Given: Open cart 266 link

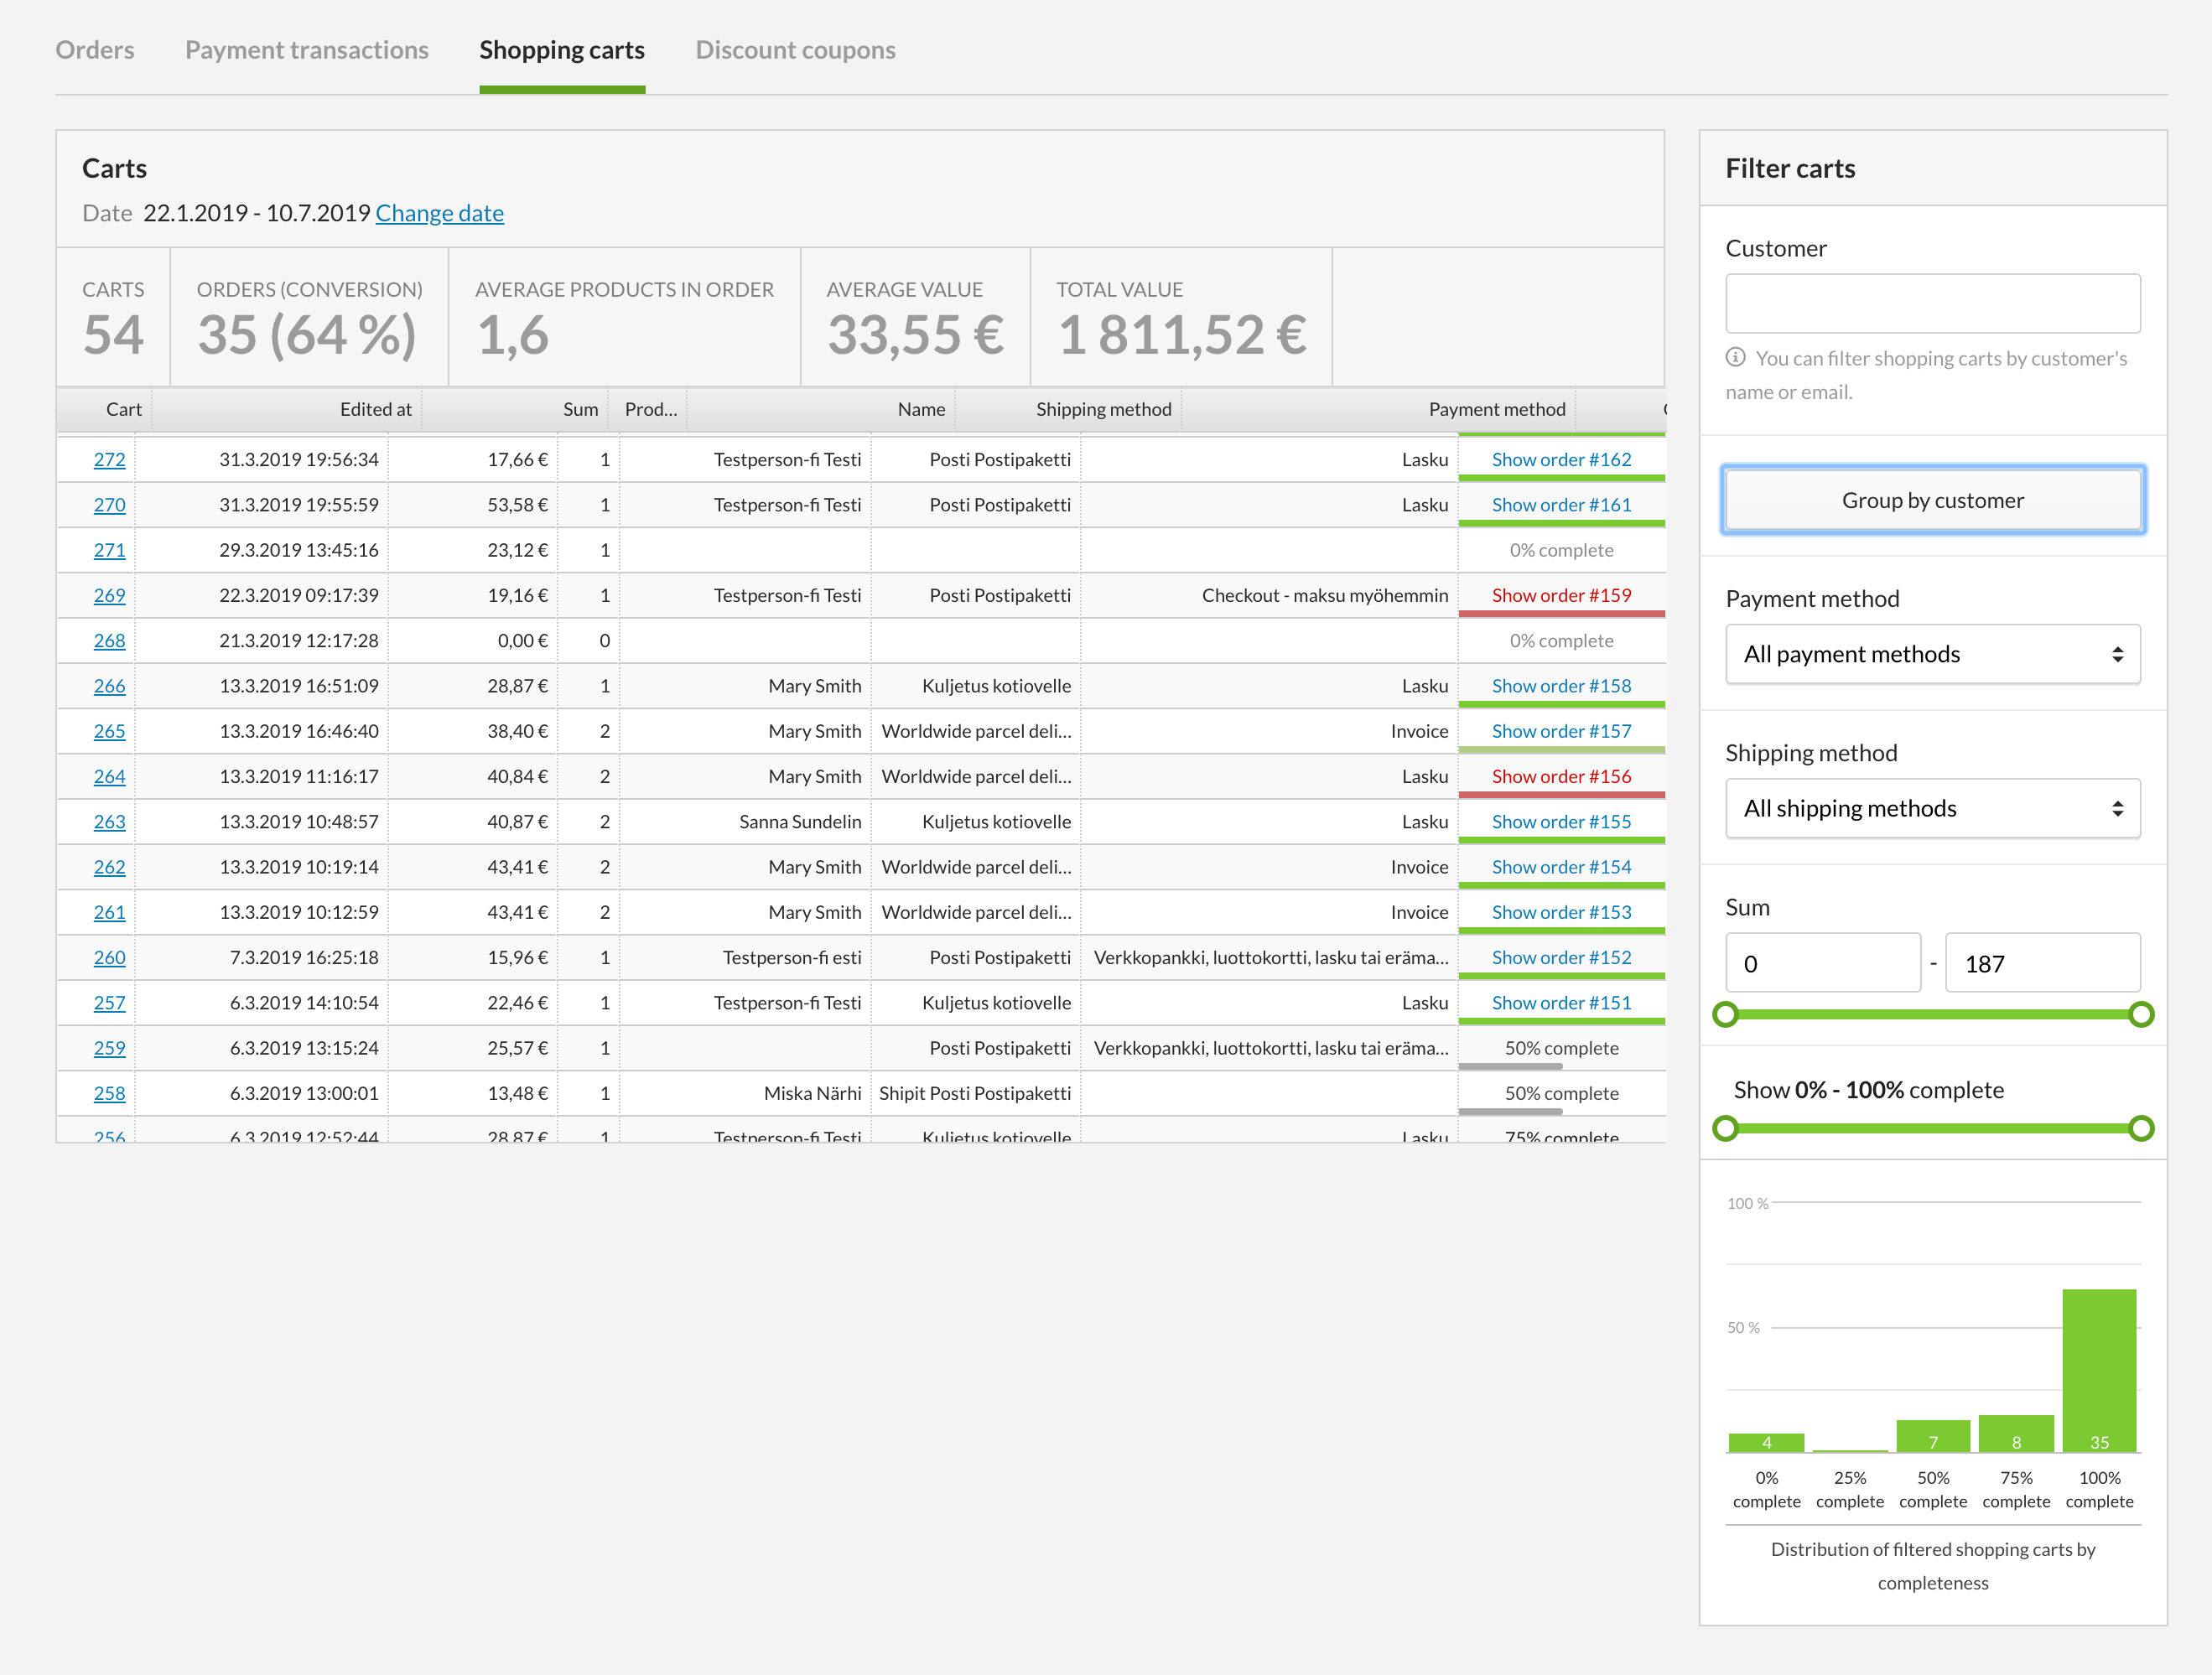Looking at the screenshot, I should tap(110, 685).
